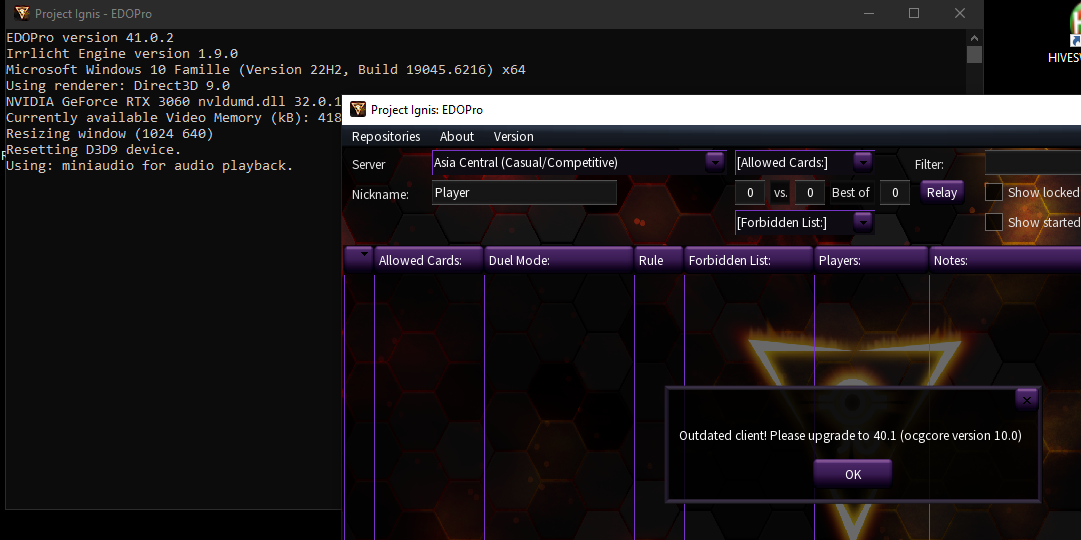Click the 'Using: miniaudio for audio playback.' line
The image size is (1081, 540).
coord(150,166)
